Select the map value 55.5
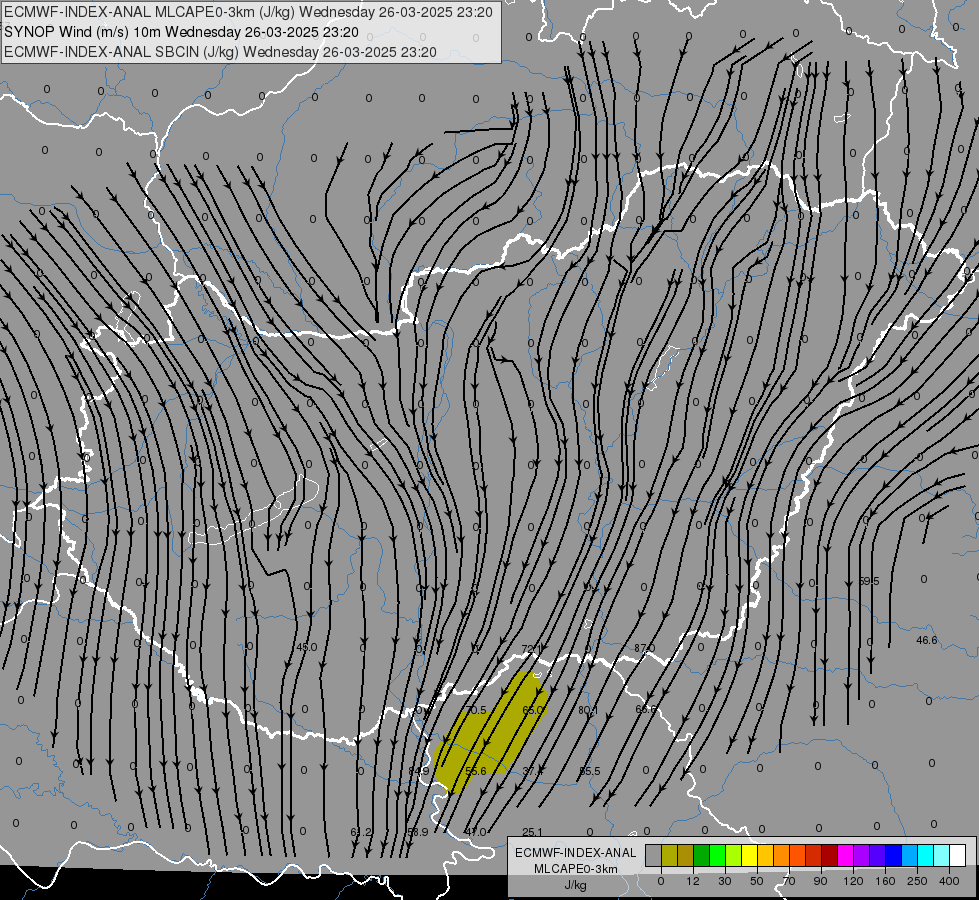This screenshot has width=979, height=900. pyautogui.click(x=589, y=771)
